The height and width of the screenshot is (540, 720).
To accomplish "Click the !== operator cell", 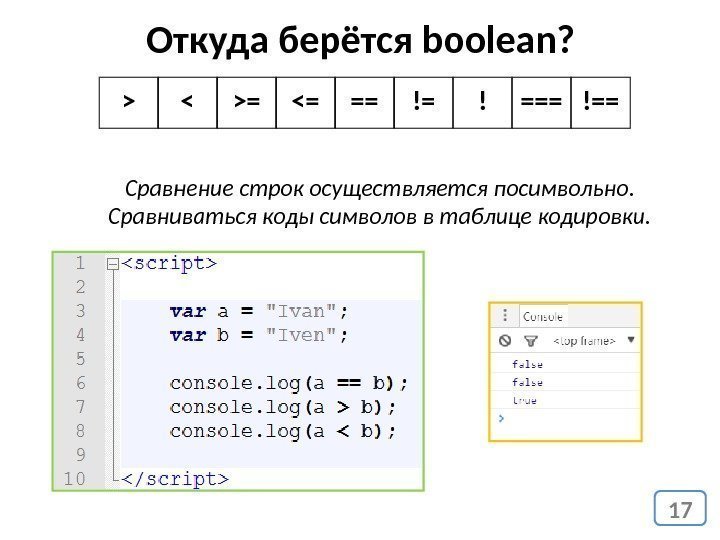I will pos(601,102).
